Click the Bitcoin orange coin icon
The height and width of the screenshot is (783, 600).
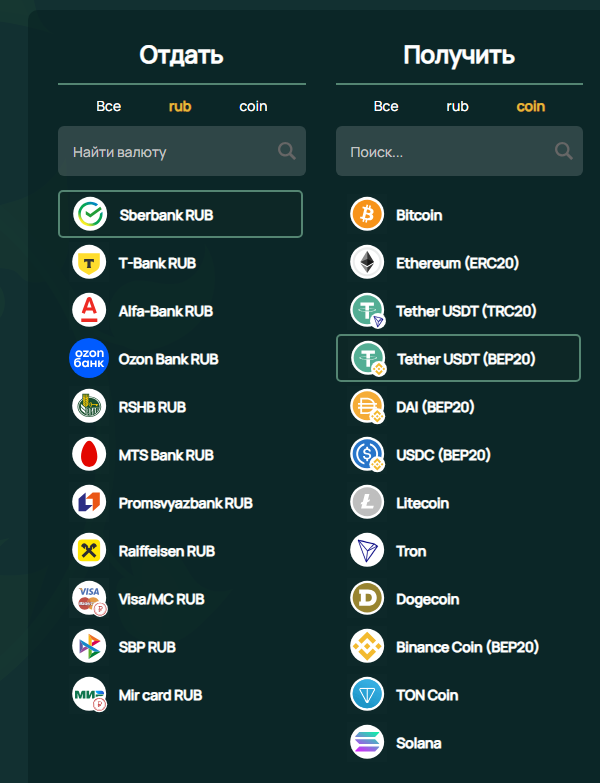point(367,215)
